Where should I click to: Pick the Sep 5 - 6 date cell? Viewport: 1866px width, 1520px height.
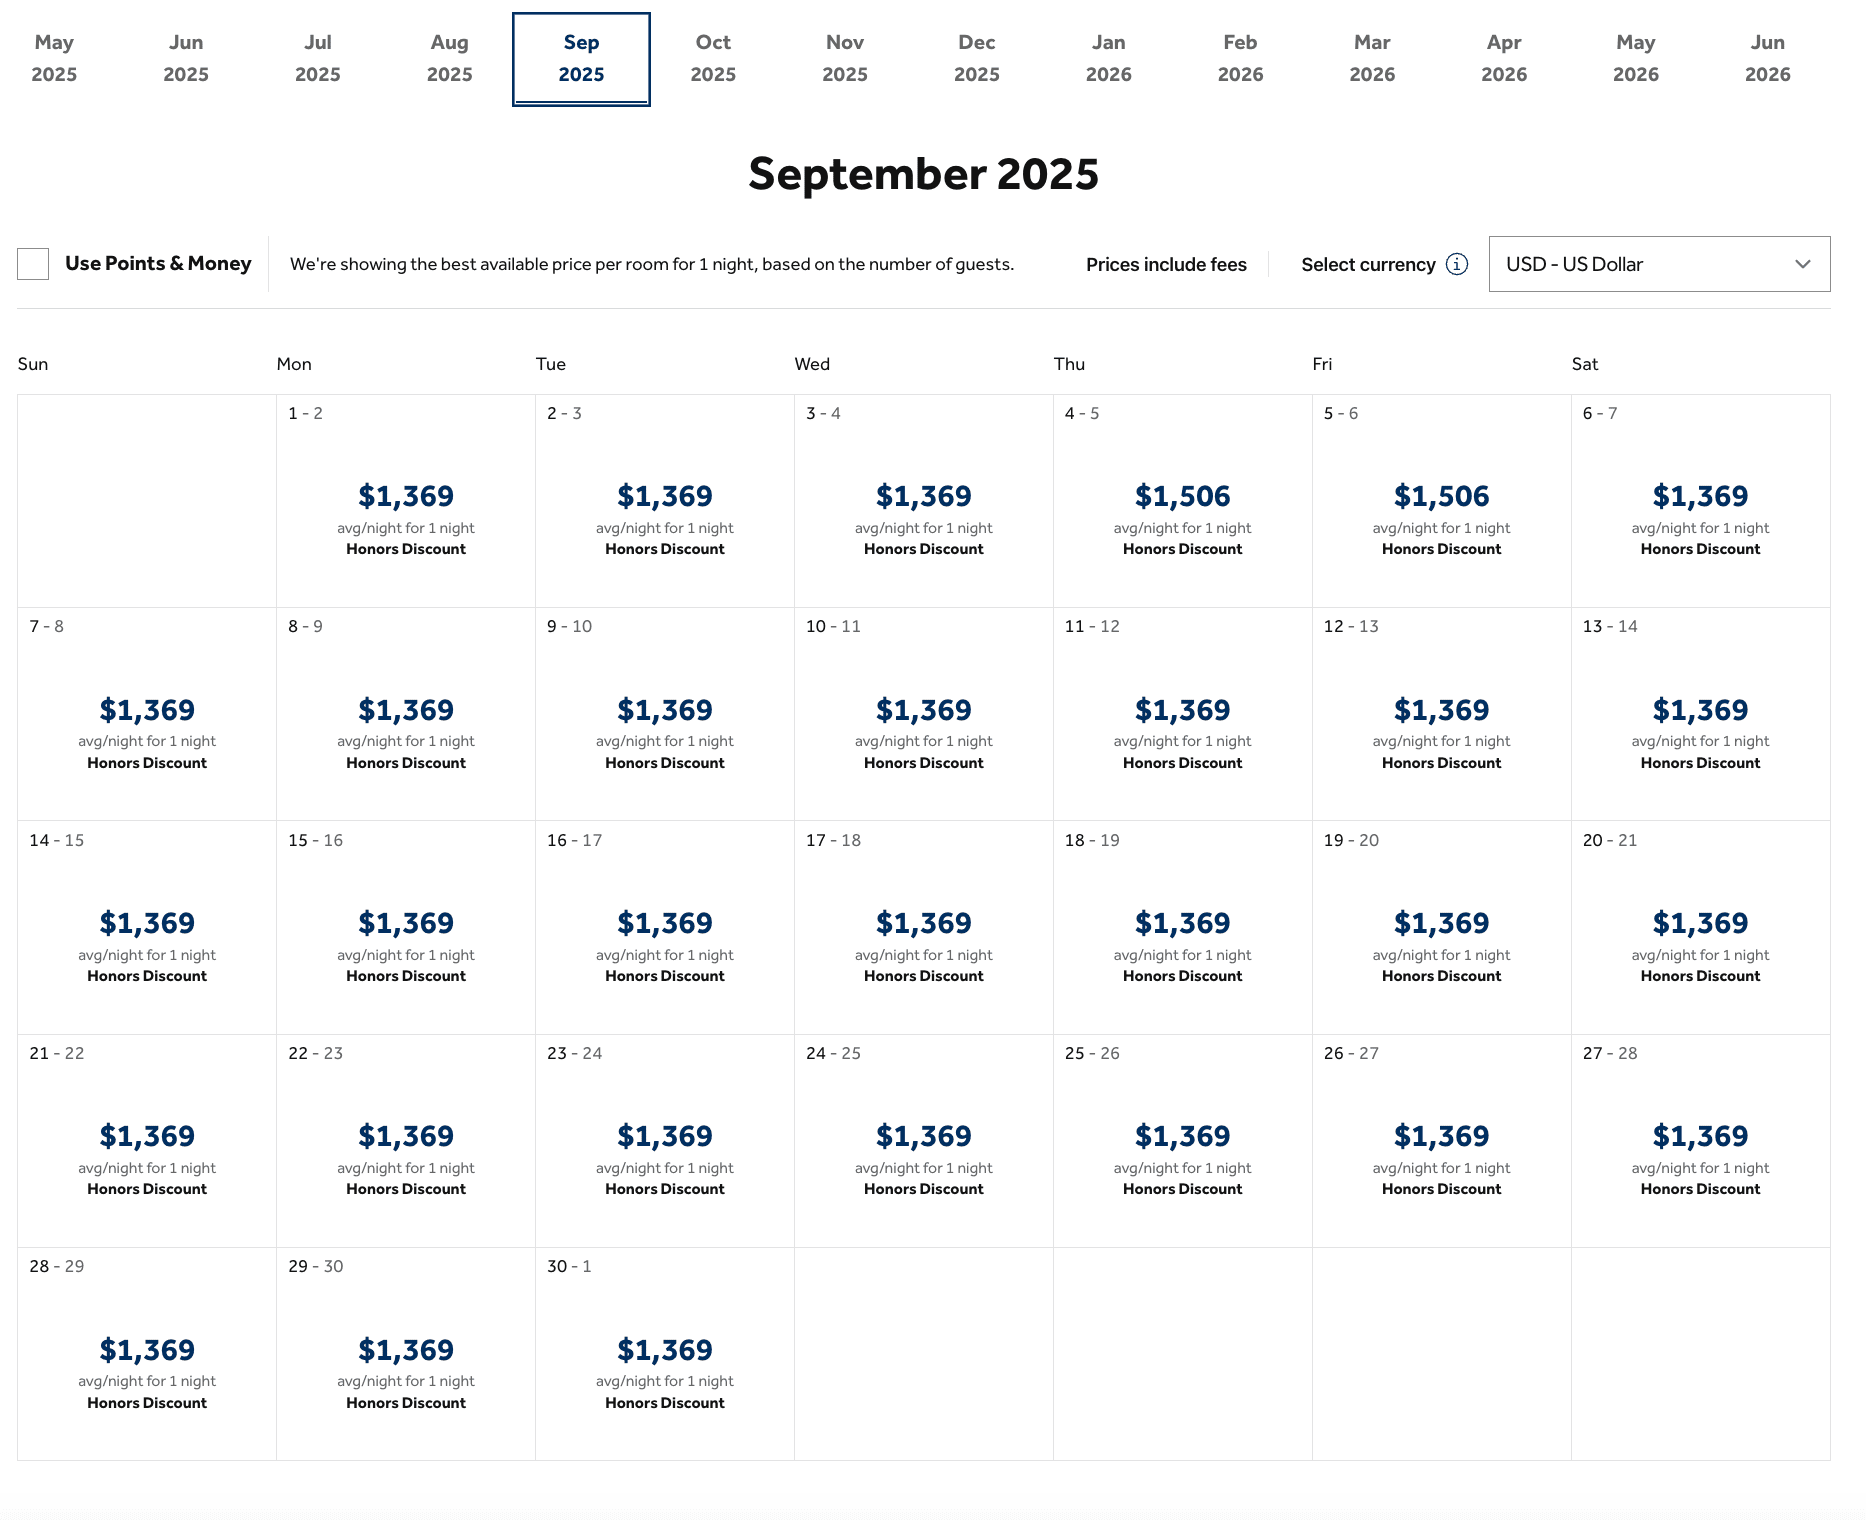[1441, 501]
